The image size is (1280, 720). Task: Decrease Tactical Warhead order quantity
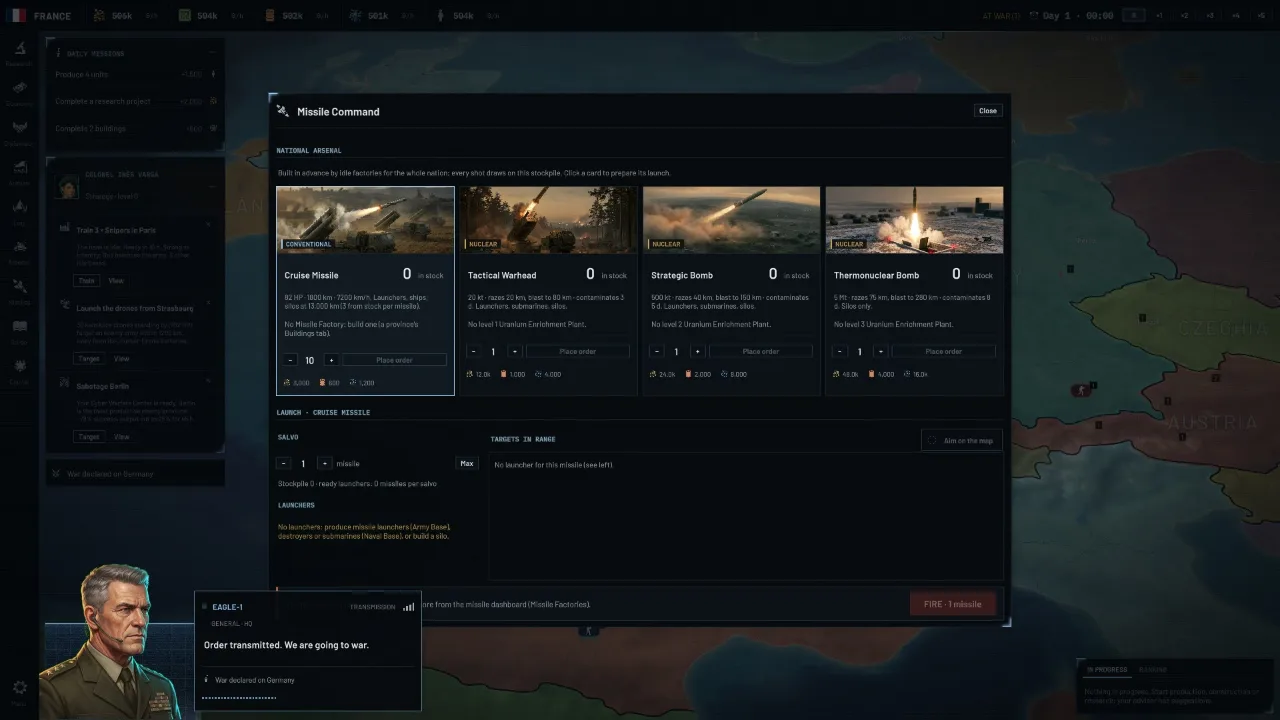coord(473,351)
